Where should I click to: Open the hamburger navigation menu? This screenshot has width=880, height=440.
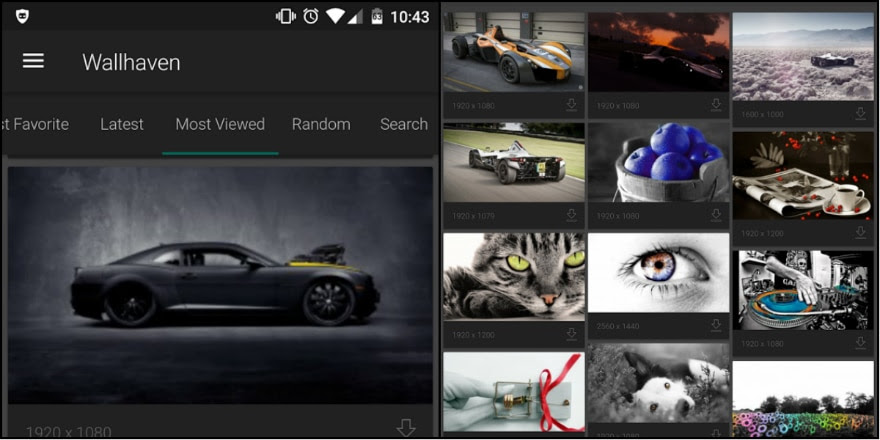33,61
